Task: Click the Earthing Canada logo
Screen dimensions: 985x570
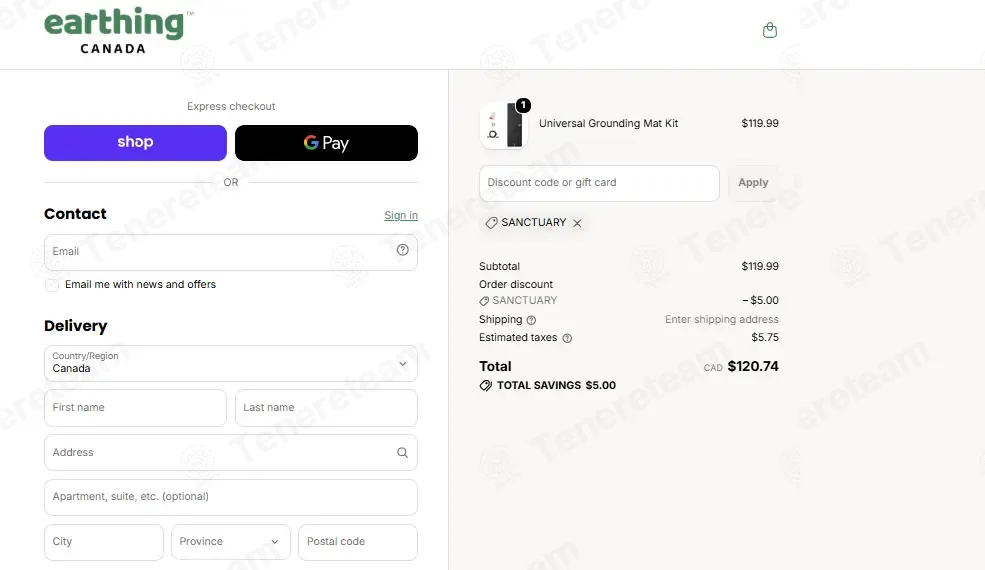Action: point(119,30)
